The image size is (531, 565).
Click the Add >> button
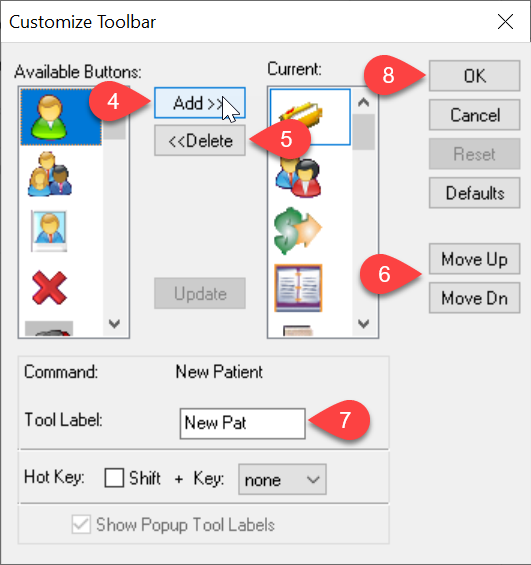[x=200, y=103]
